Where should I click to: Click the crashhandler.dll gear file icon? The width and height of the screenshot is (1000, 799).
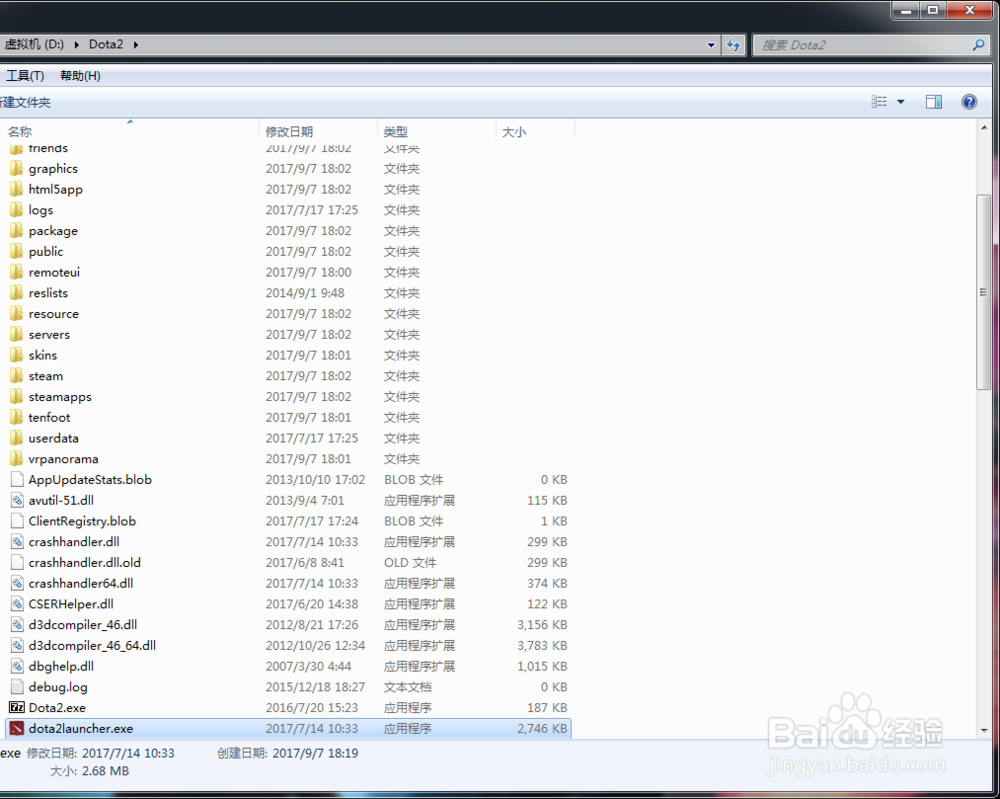(x=17, y=541)
